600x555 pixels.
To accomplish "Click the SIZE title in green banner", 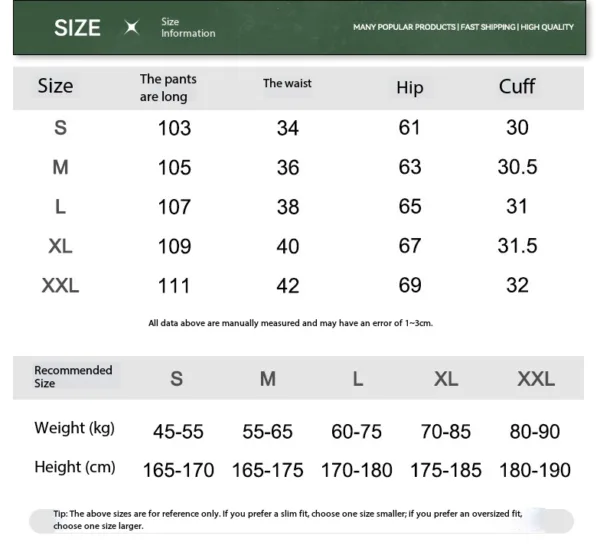I will point(77,28).
